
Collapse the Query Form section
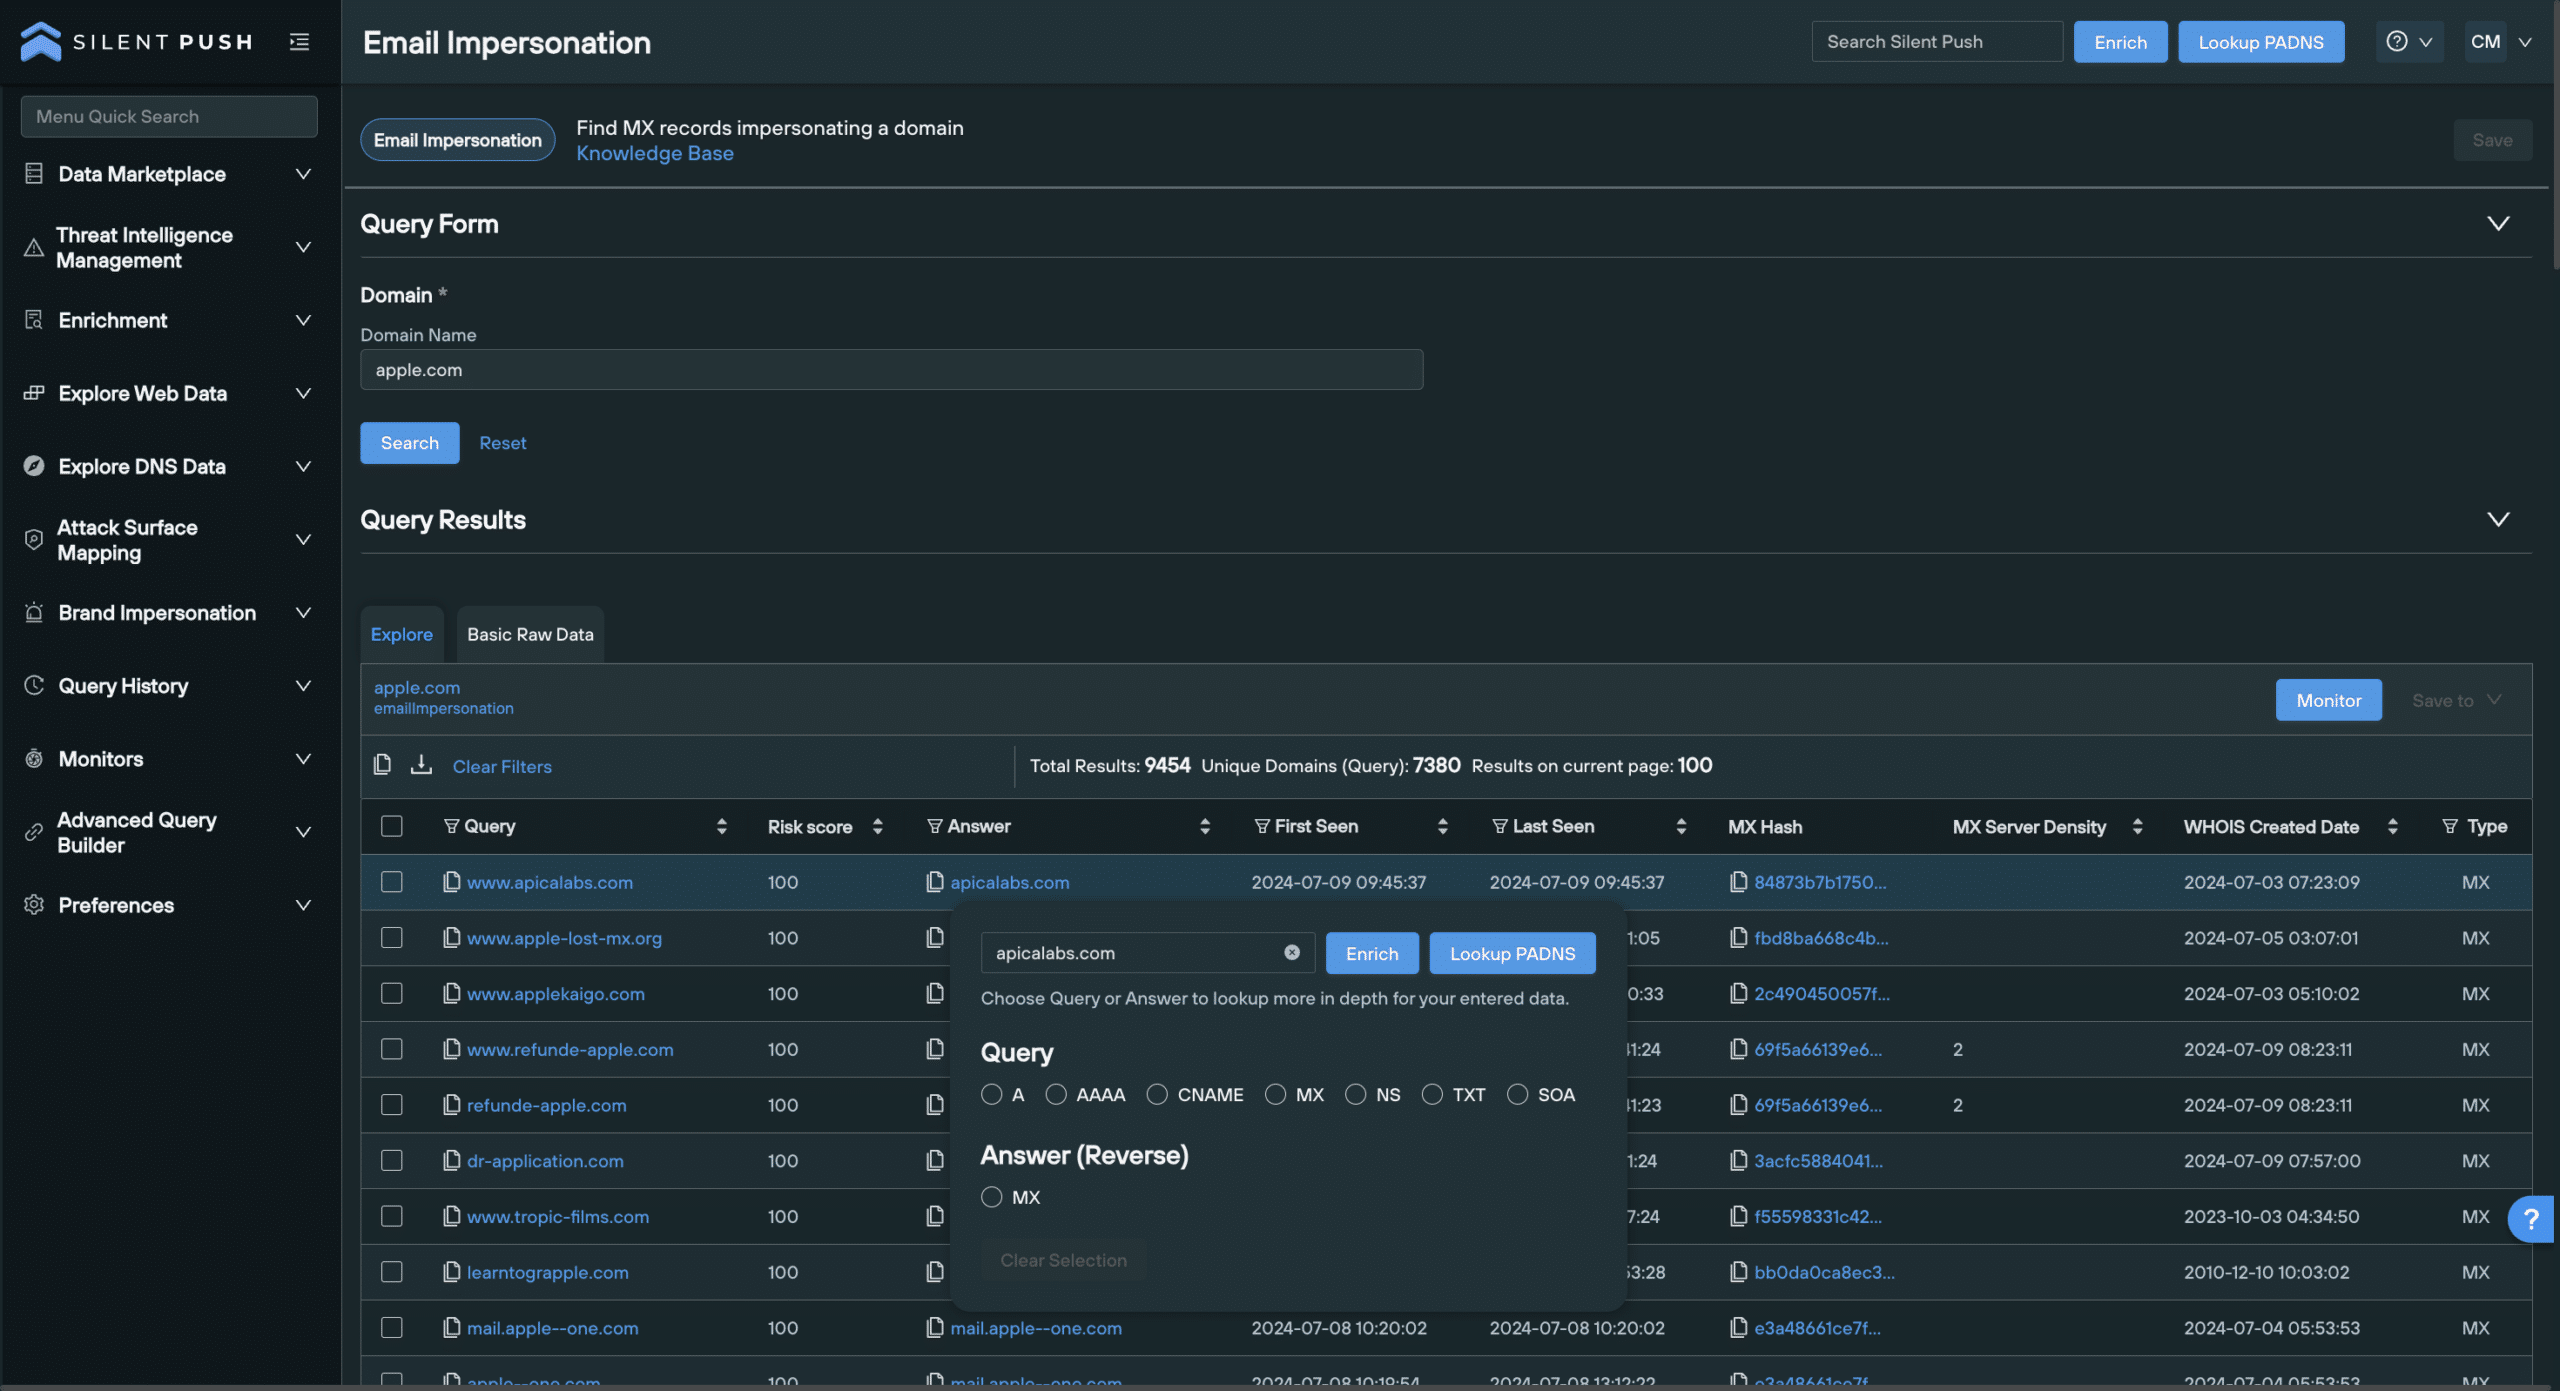click(2498, 224)
